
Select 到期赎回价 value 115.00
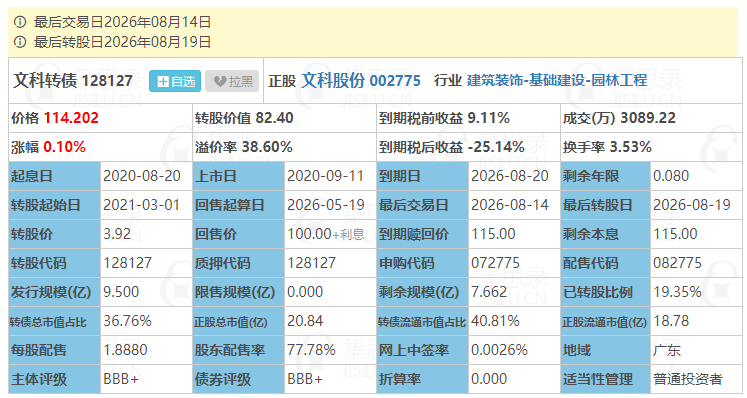pyautogui.click(x=493, y=235)
